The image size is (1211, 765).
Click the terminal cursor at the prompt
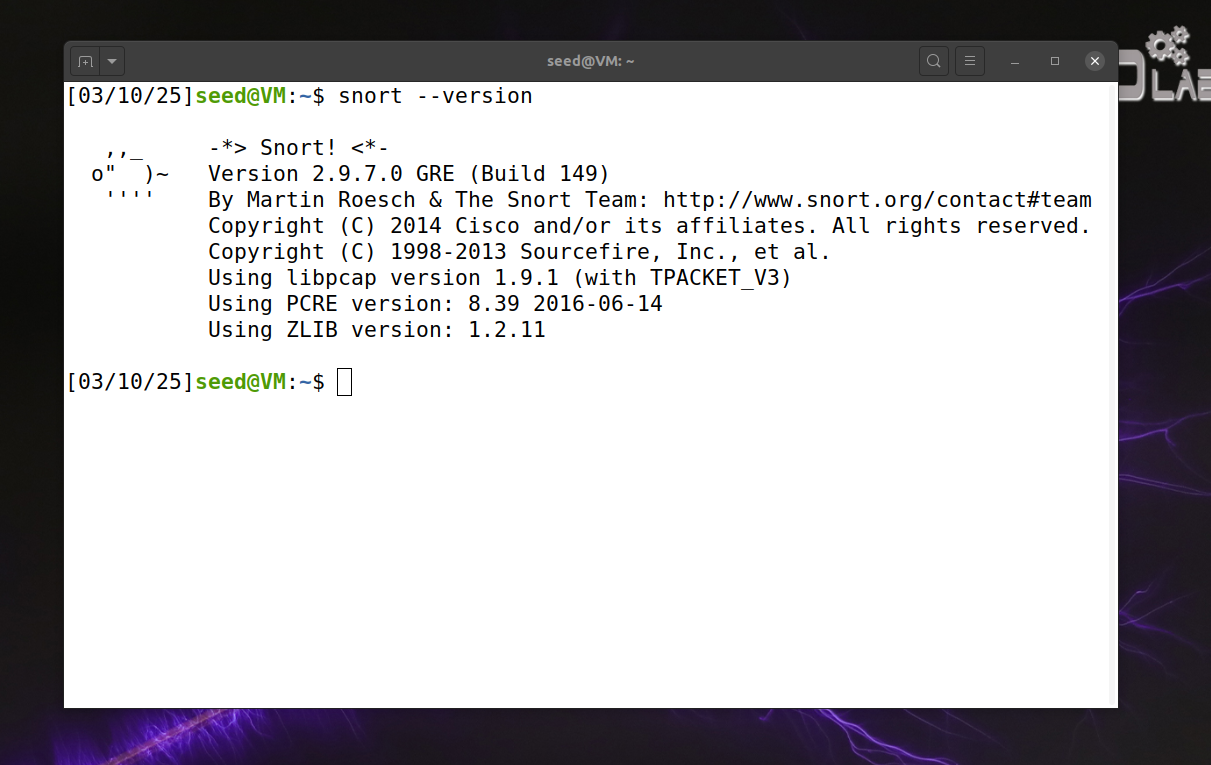344,382
